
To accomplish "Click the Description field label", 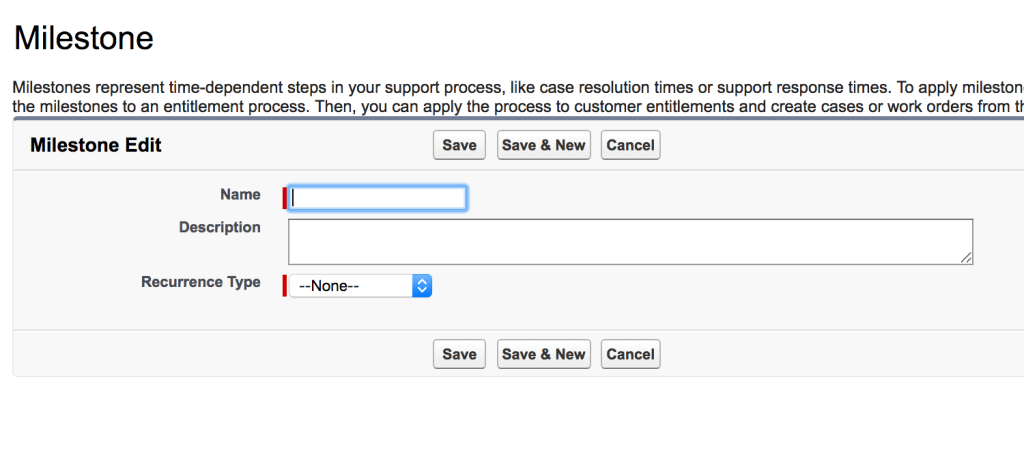I will [220, 227].
